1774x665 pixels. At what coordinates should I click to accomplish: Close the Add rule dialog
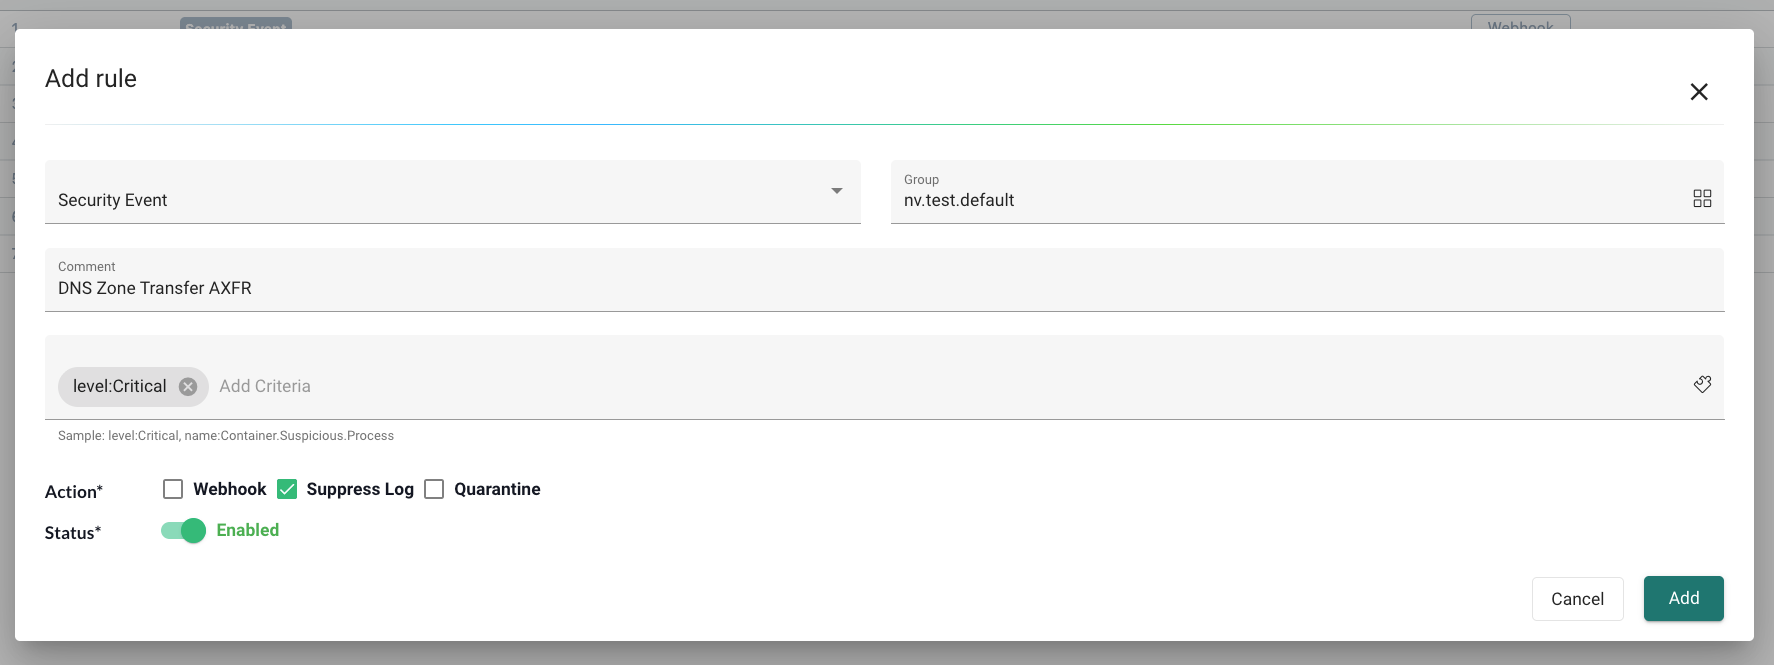pyautogui.click(x=1698, y=92)
